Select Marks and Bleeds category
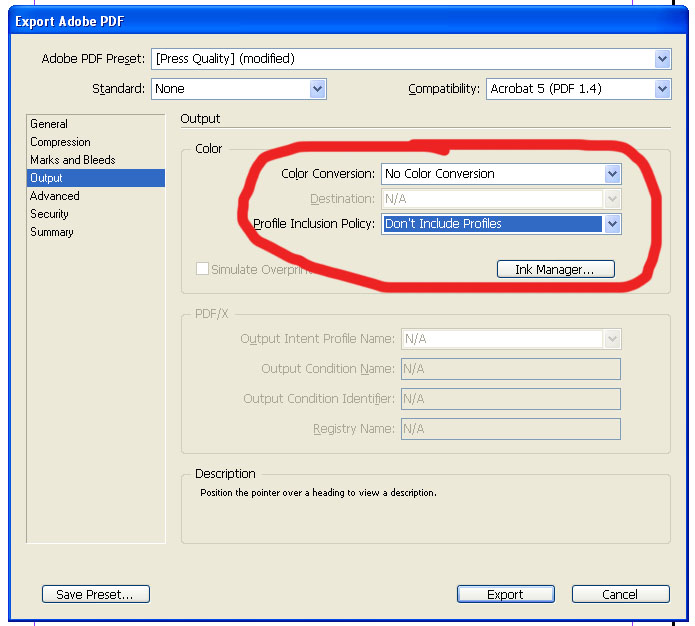Screen dimensions: 695x626 tap(96, 160)
